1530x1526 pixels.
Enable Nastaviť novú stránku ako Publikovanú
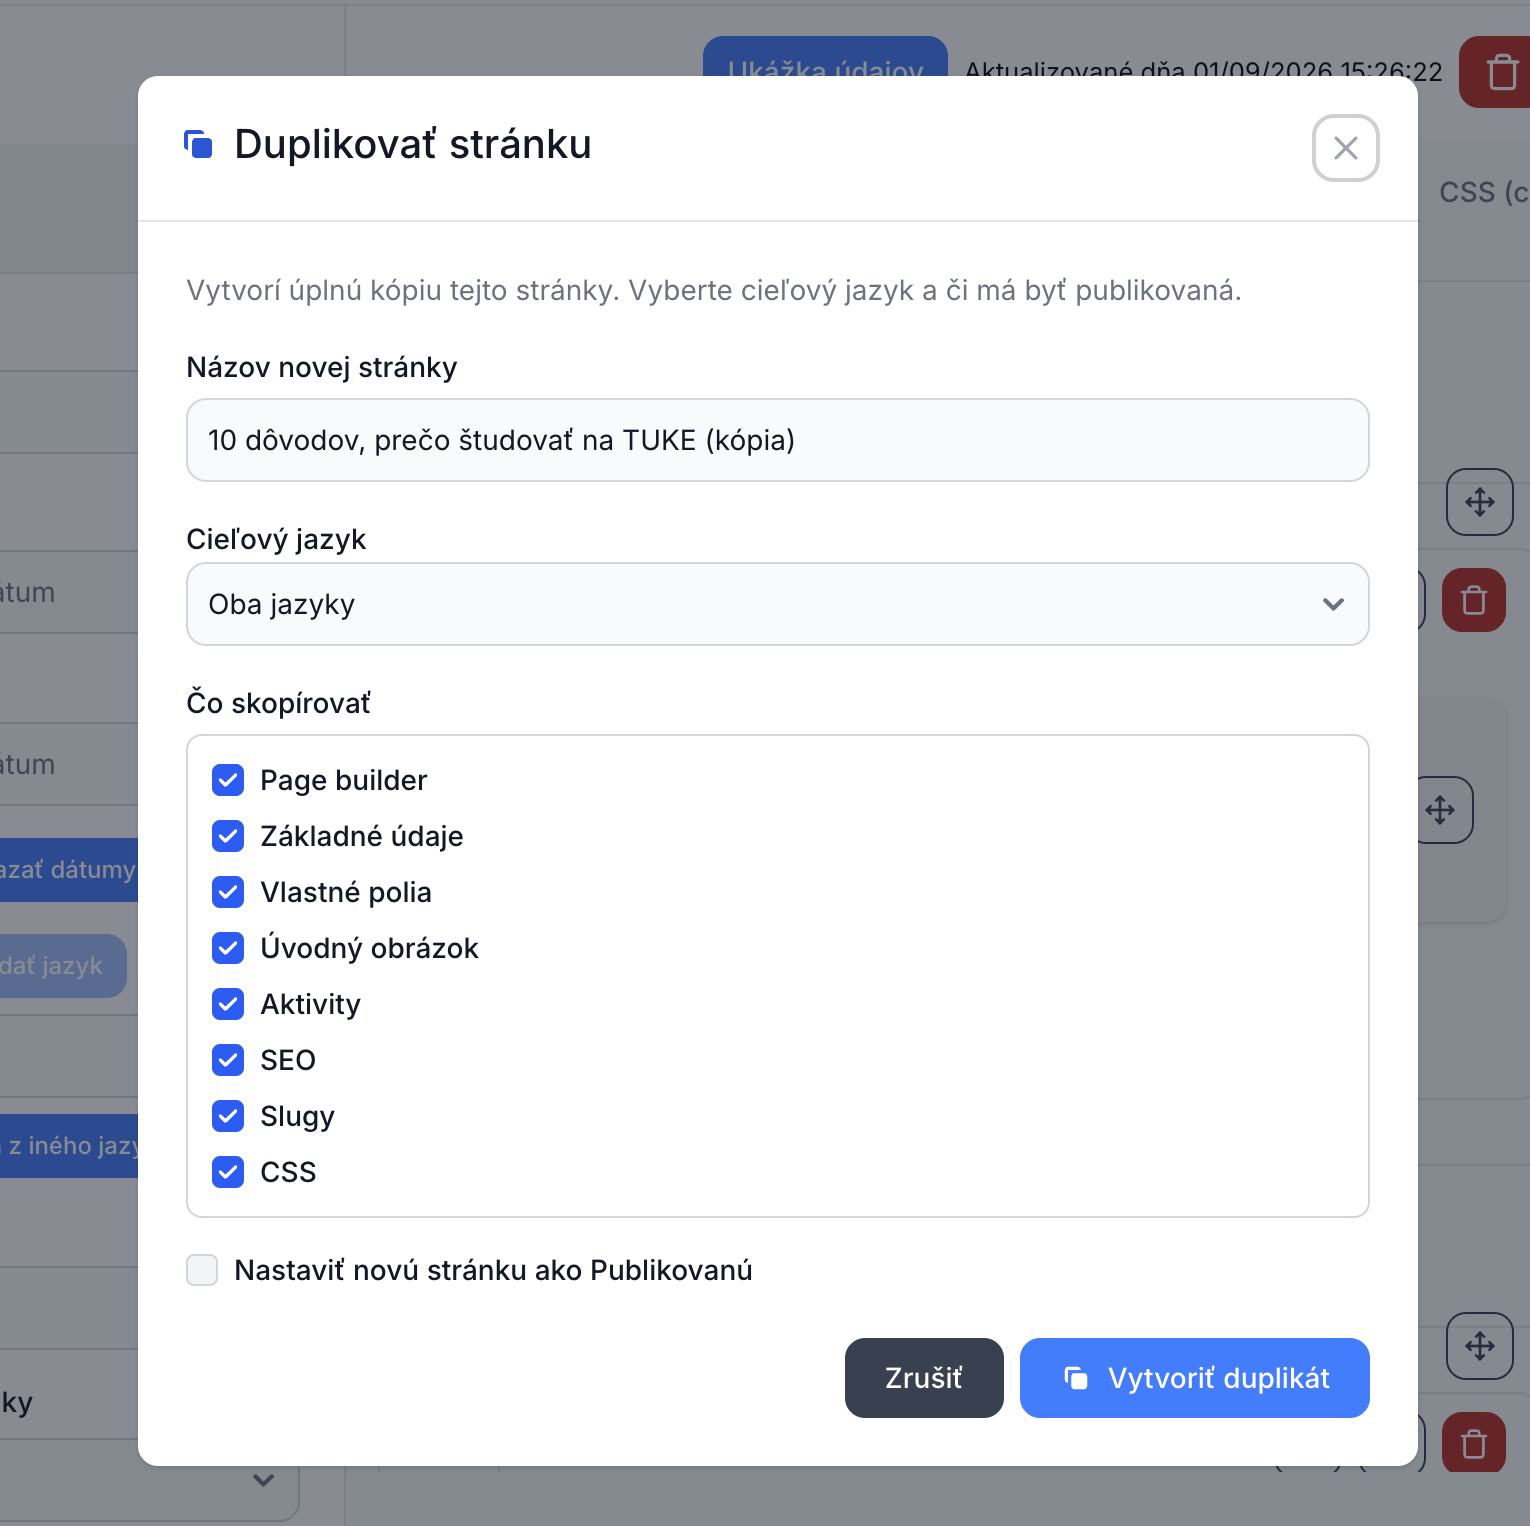click(202, 1270)
